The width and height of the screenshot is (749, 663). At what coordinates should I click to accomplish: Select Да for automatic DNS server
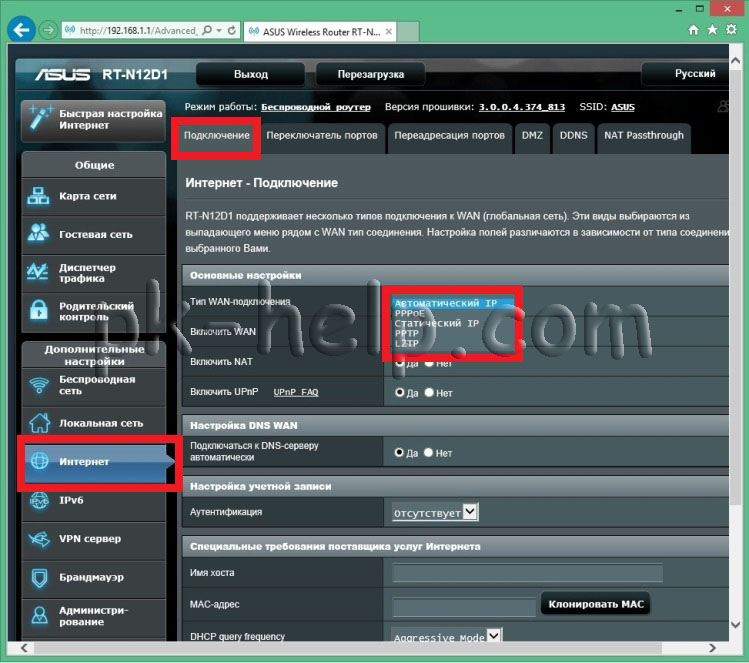(399, 452)
